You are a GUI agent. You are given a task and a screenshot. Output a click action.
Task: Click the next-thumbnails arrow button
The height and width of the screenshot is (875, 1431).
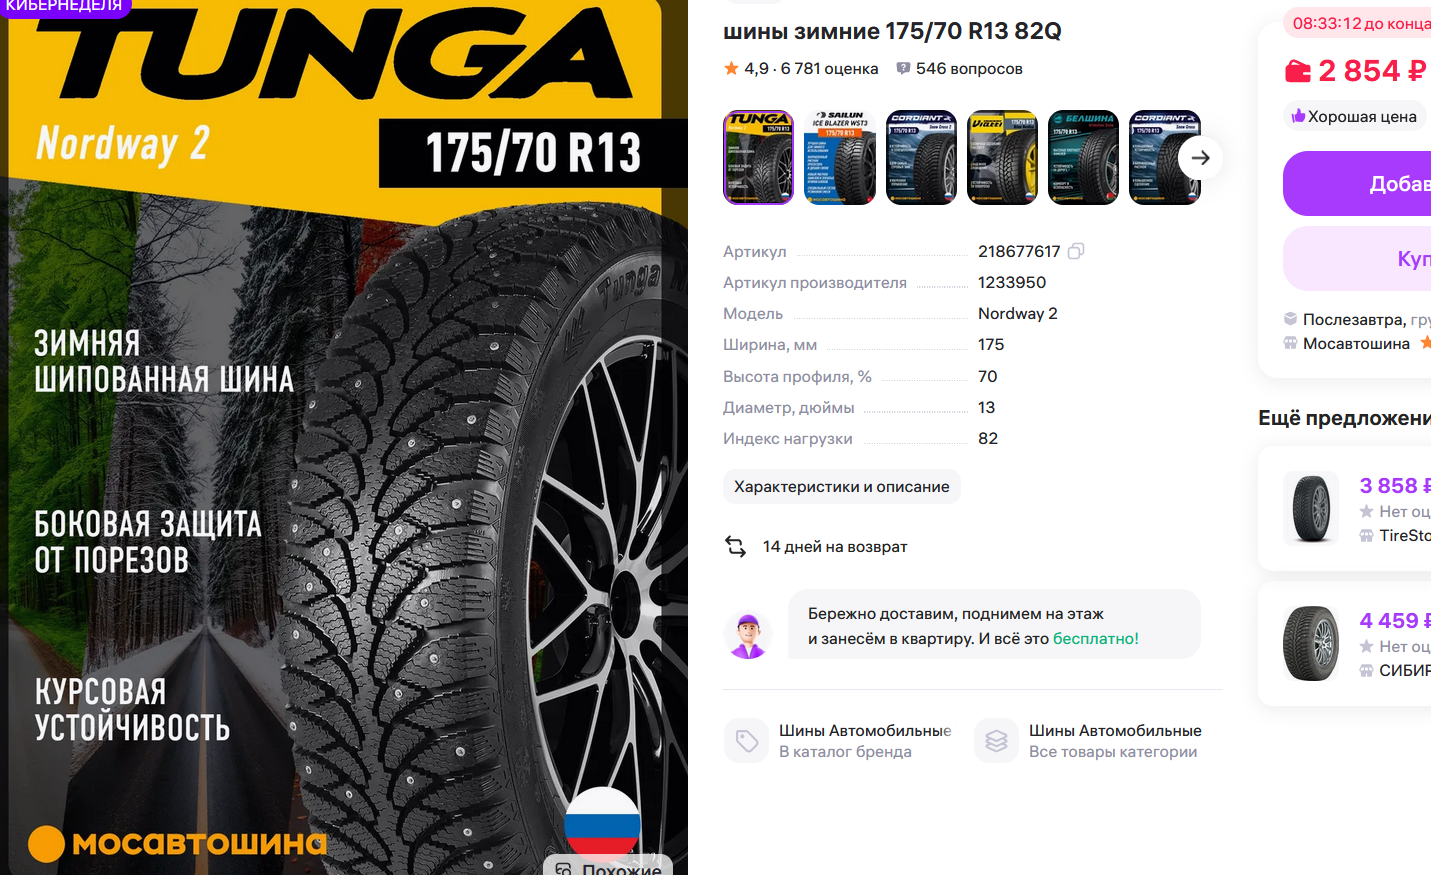[1200, 158]
